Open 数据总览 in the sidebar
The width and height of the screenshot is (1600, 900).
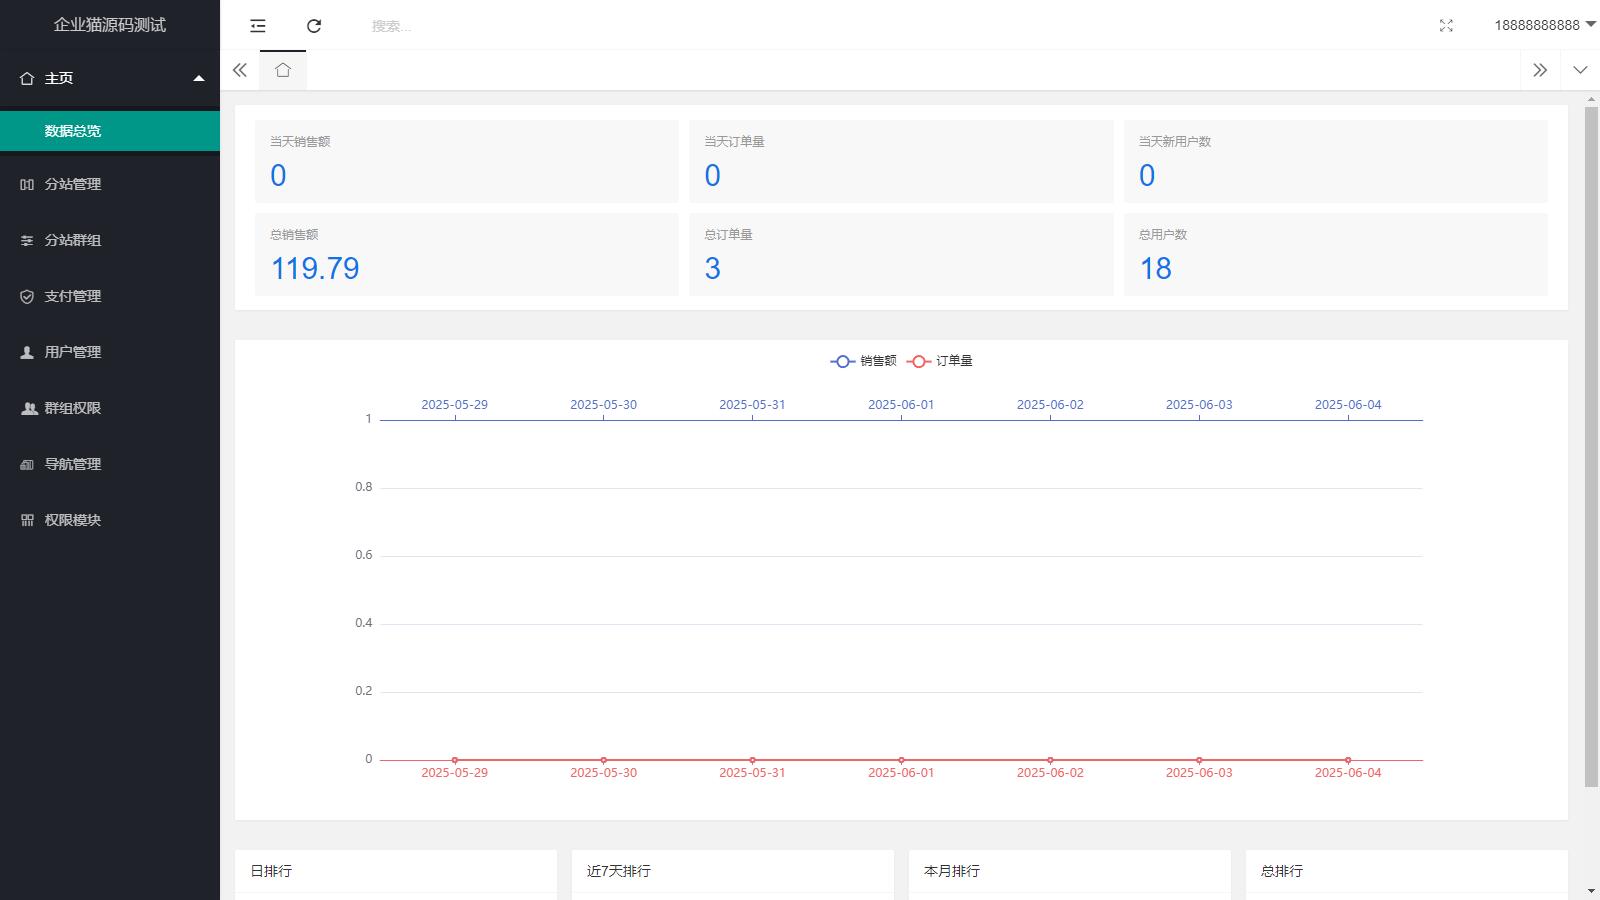(x=73, y=131)
